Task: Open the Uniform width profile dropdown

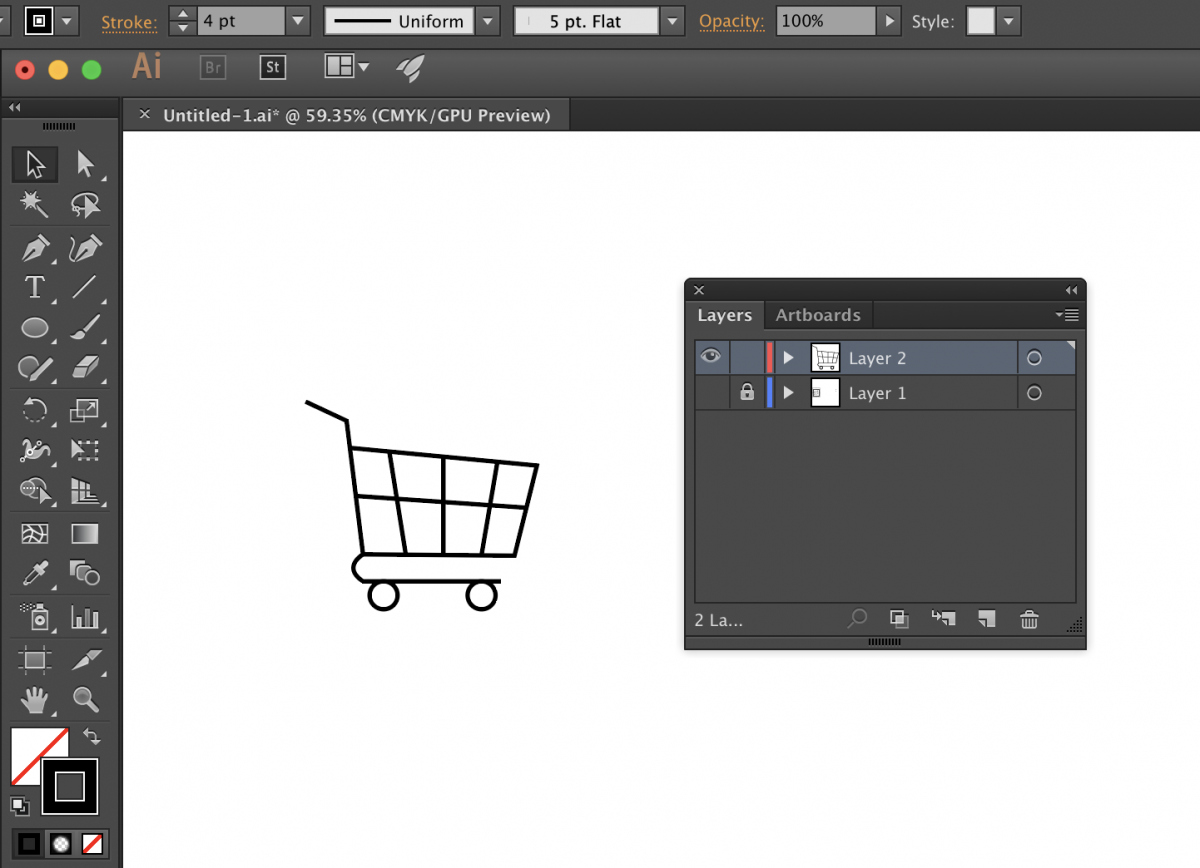Action: click(x=487, y=21)
